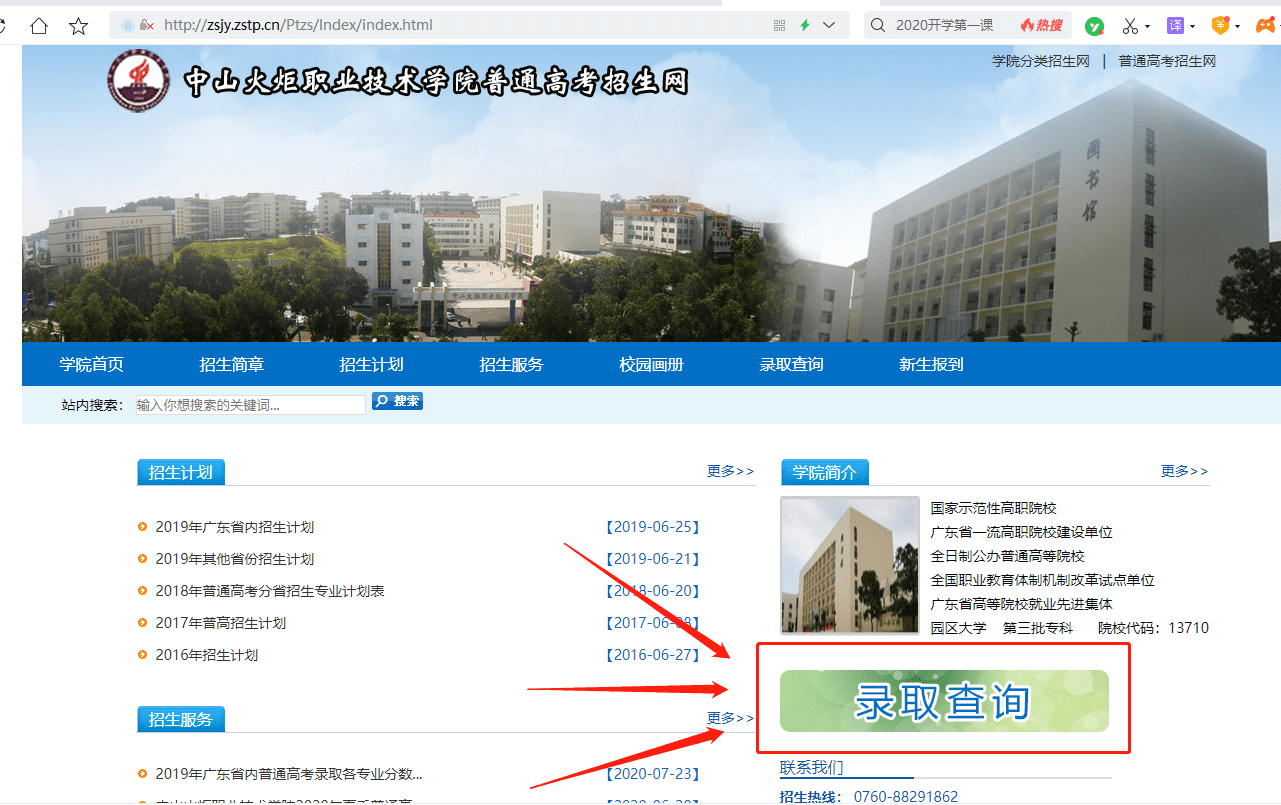Open 普通高考招生网 link at top right
Screen dimensions: 1281x805
(1167, 61)
